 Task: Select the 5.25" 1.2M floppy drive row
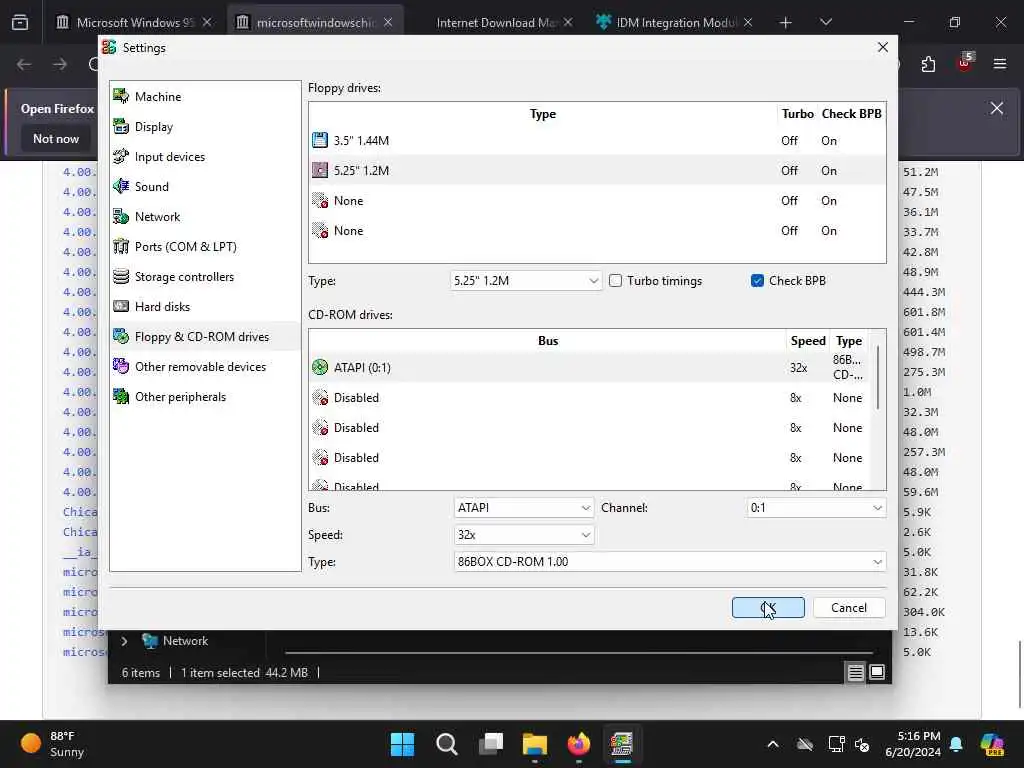coord(597,170)
